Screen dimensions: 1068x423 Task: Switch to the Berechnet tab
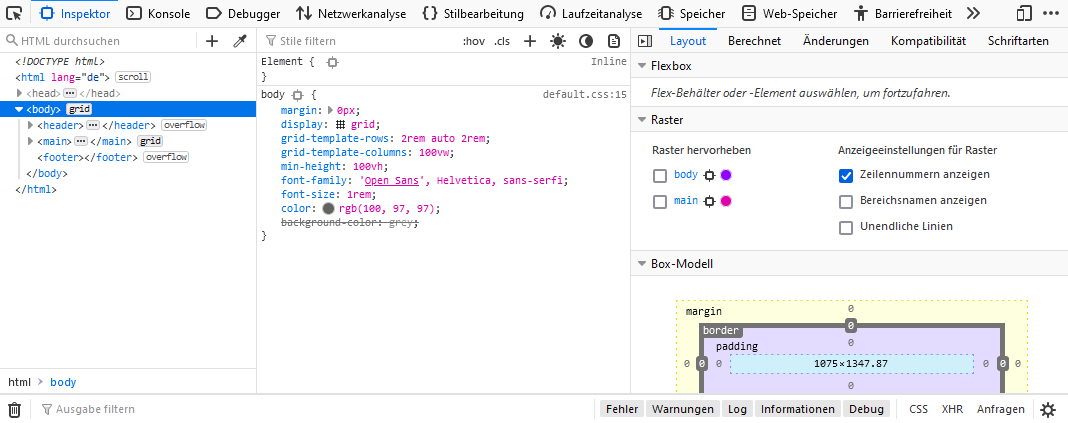[x=755, y=41]
